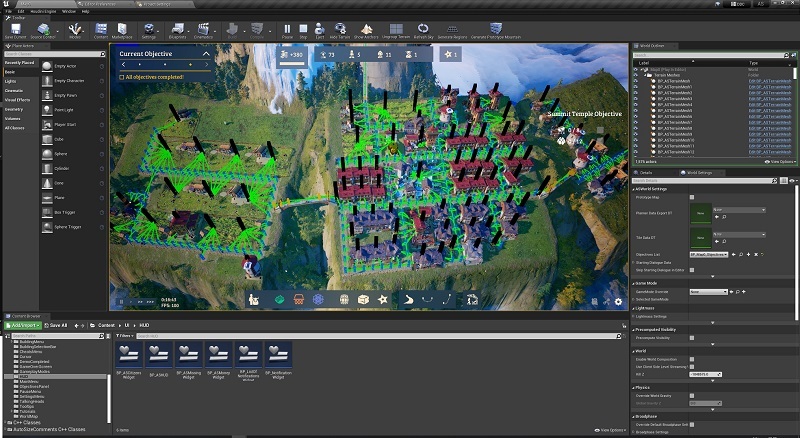Click the Save Current toolbar icon
Screen dimensions: 800x438
(x=15, y=30)
